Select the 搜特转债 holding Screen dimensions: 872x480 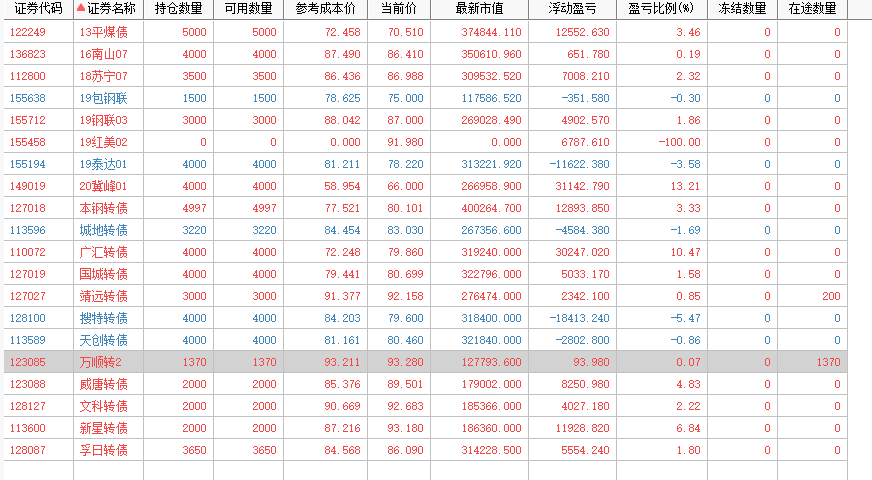point(103,318)
